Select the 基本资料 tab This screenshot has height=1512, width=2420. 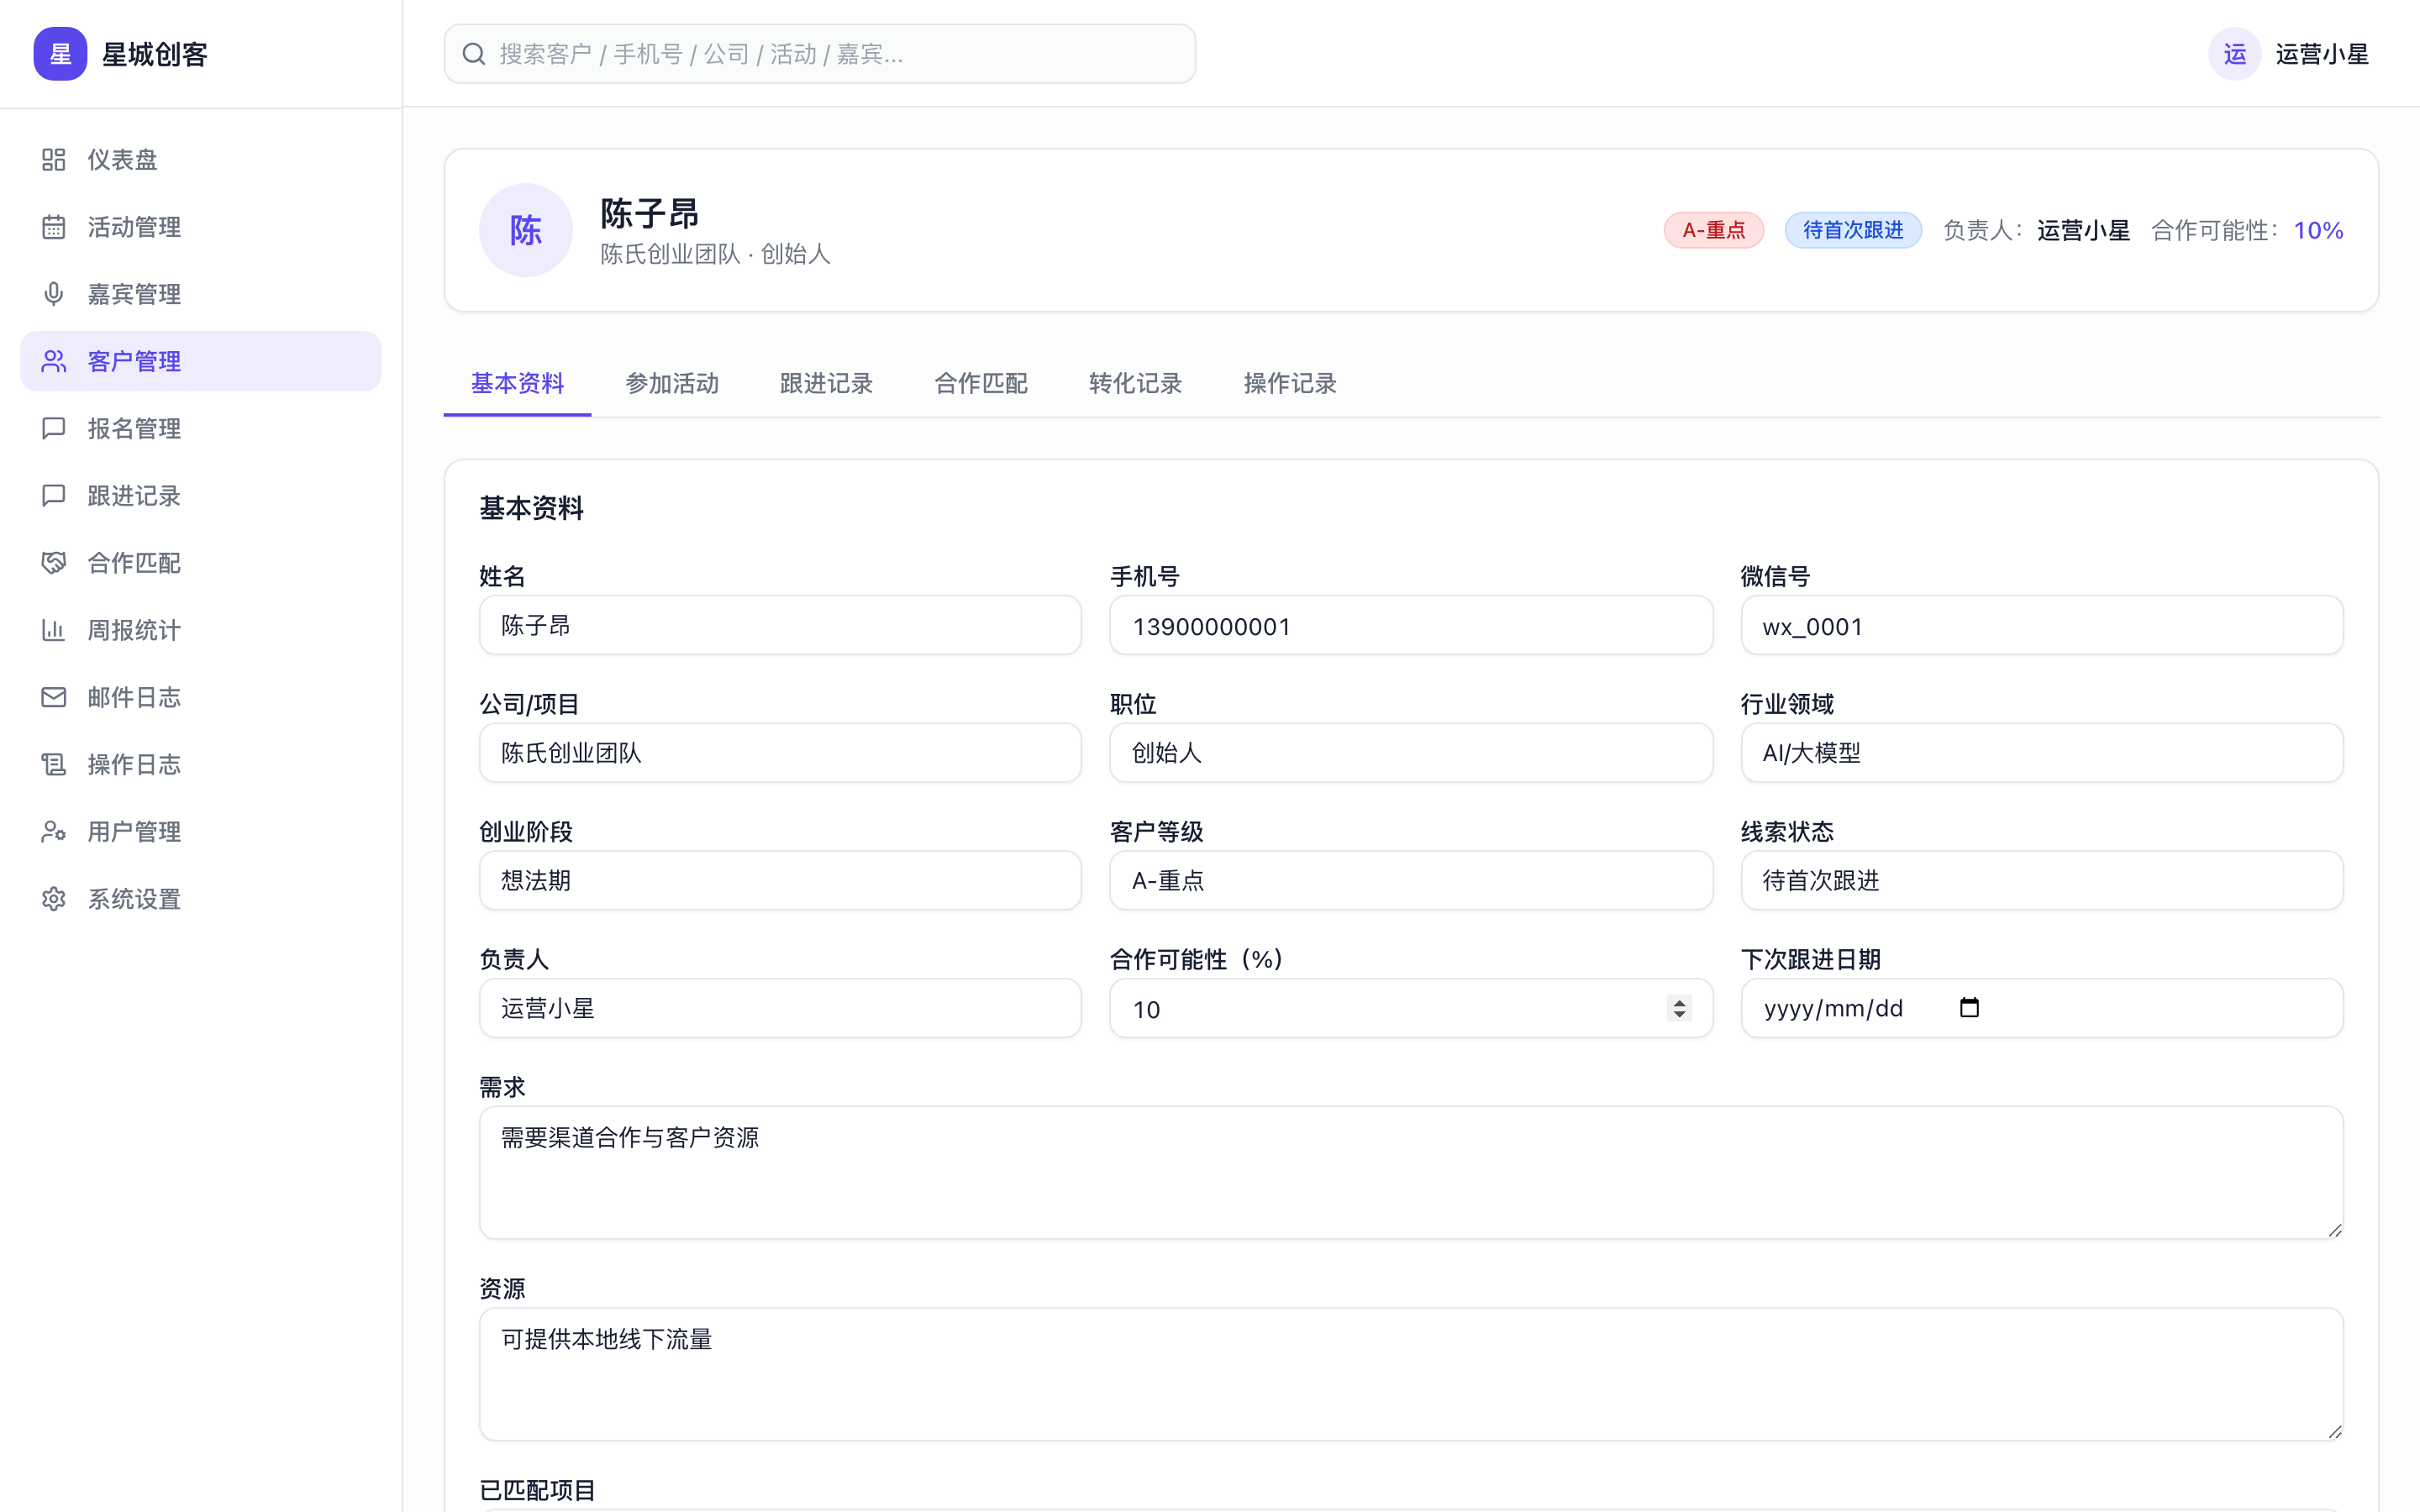click(517, 383)
